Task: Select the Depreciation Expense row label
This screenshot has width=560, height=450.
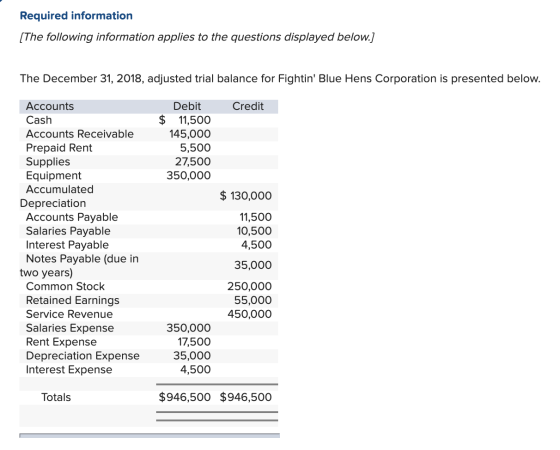Action: [82, 356]
